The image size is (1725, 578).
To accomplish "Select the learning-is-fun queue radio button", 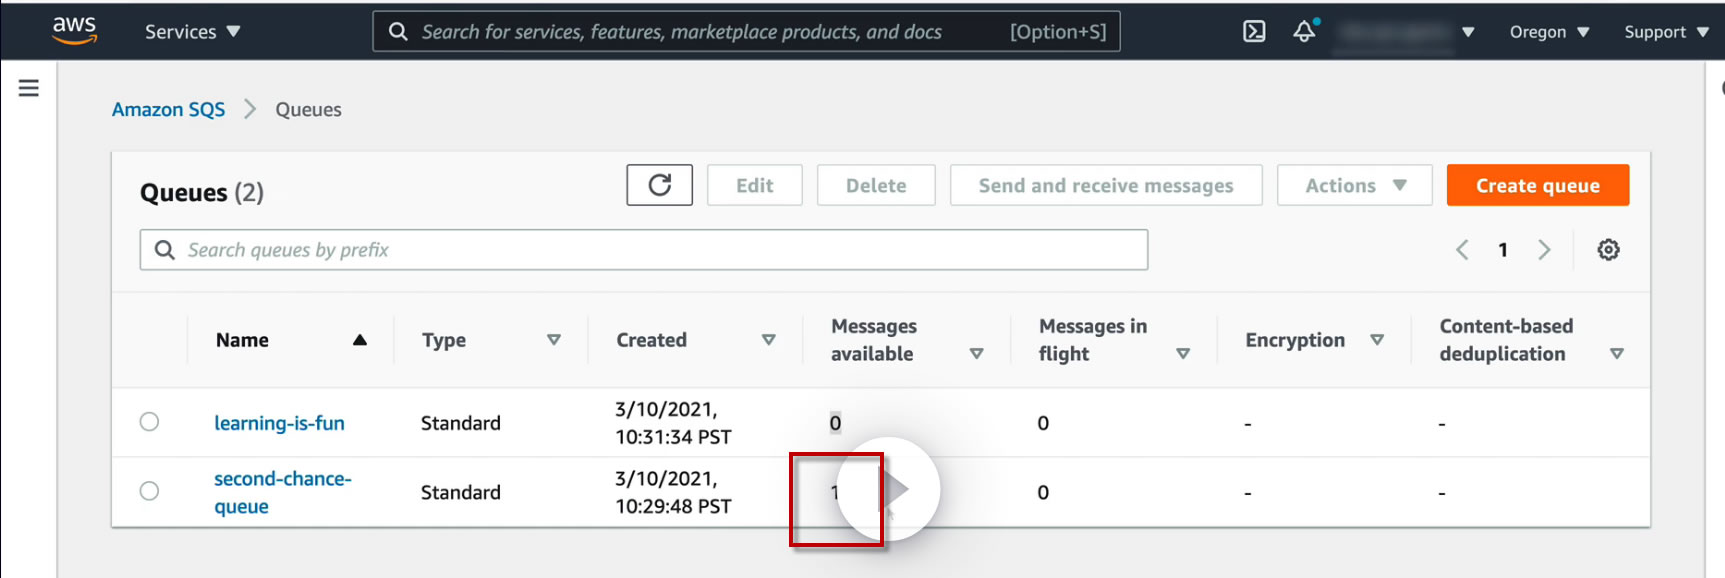I will pos(149,422).
